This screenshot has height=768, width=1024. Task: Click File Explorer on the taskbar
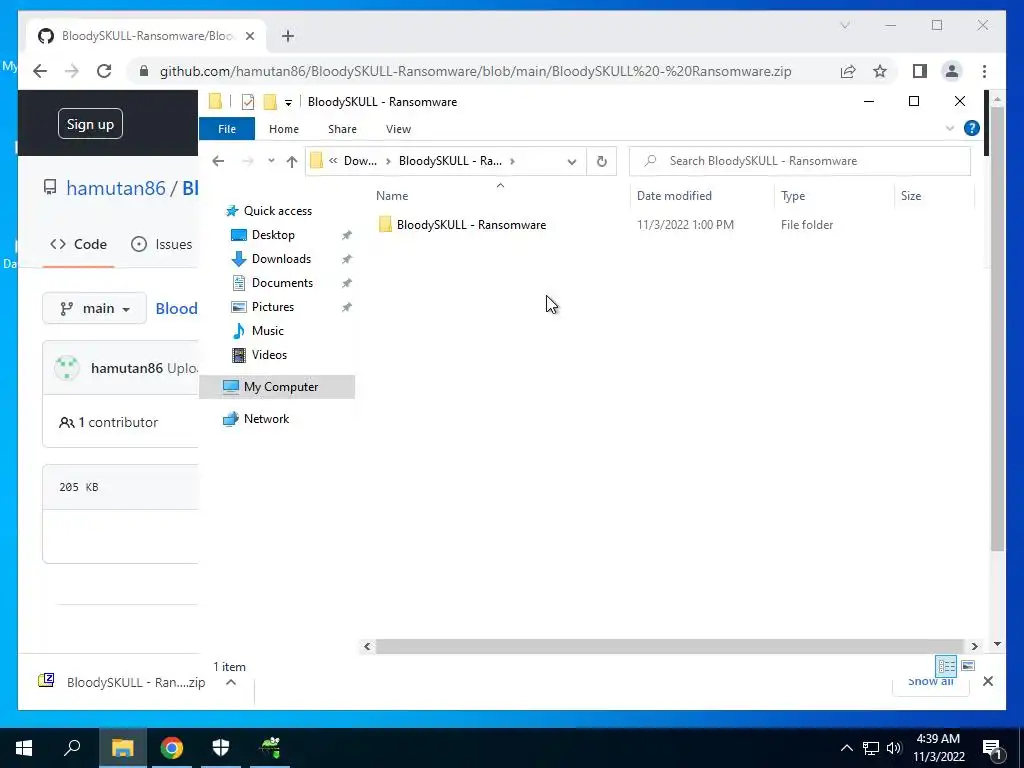[x=122, y=748]
